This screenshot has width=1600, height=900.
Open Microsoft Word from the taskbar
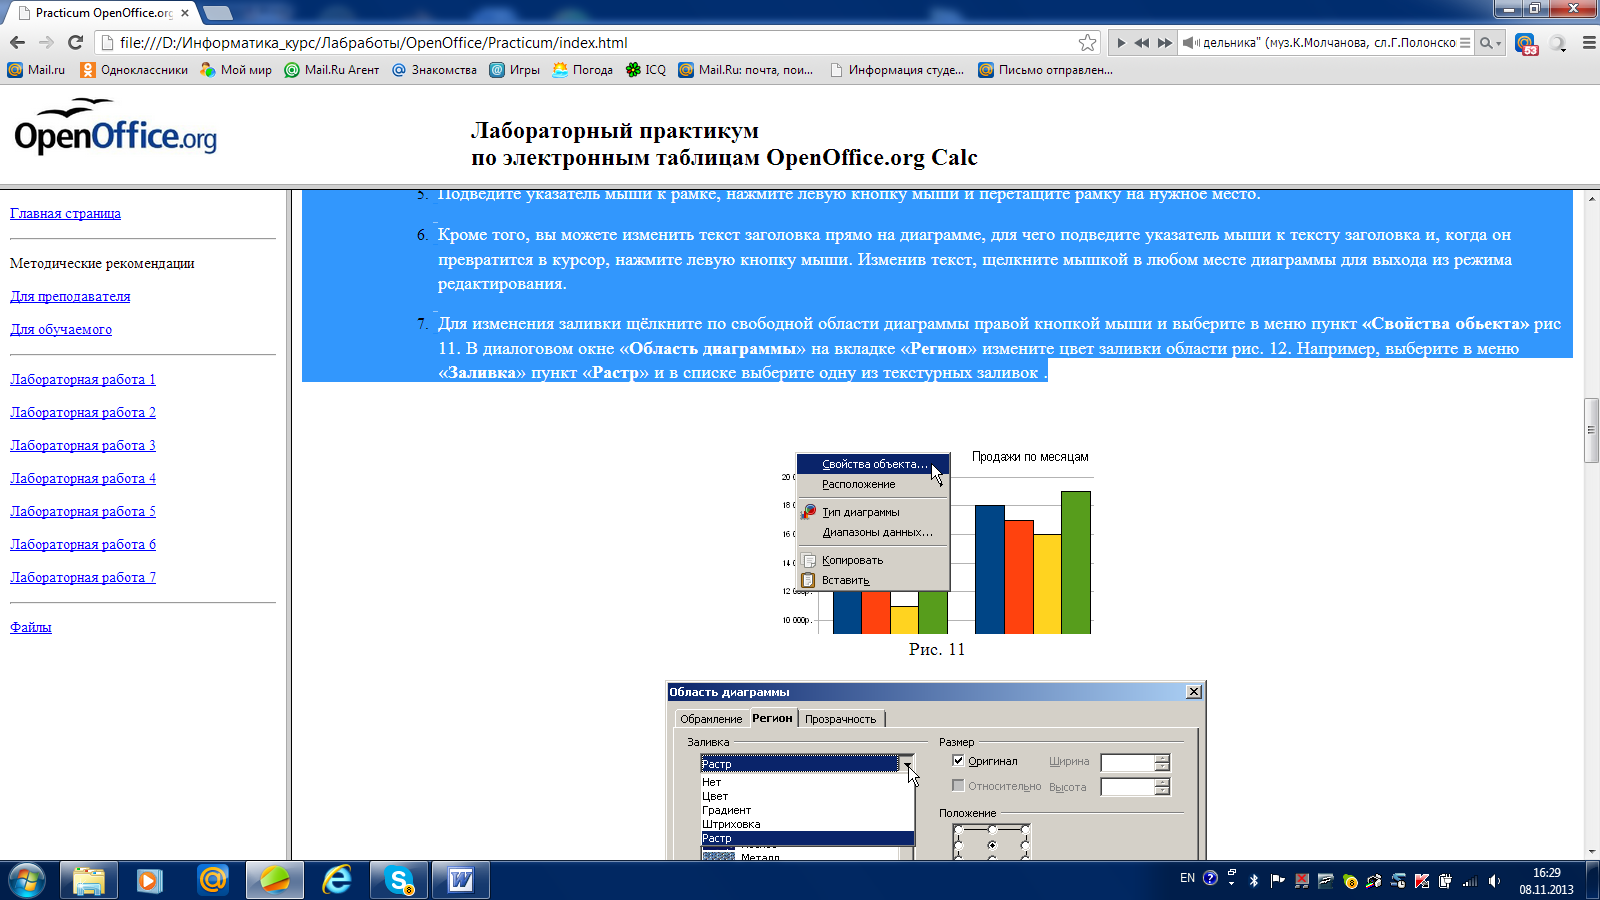[461, 880]
